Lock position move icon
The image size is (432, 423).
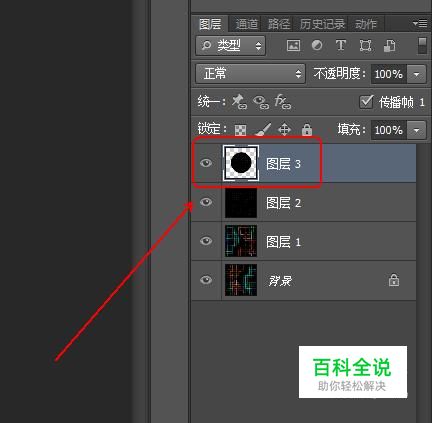click(x=284, y=129)
